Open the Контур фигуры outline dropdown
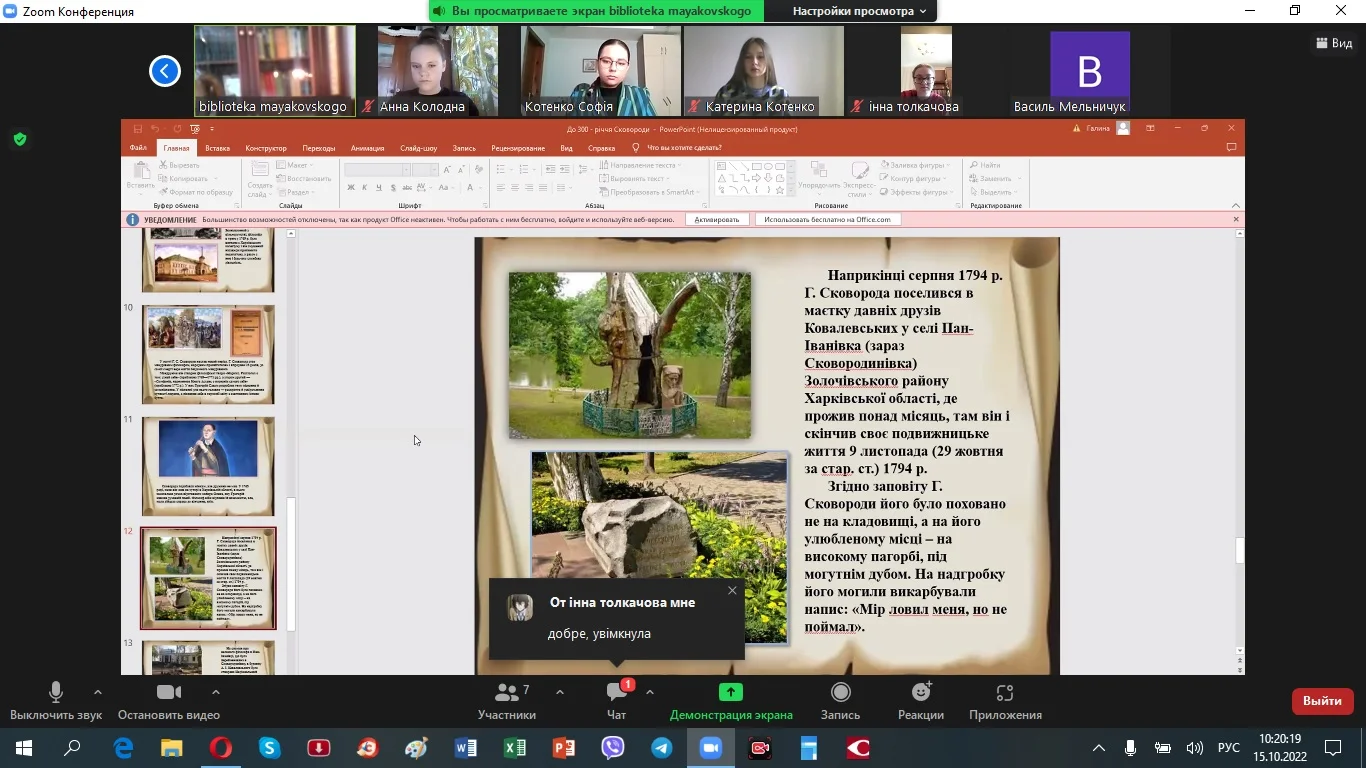This screenshot has width=1366, height=768. (913, 178)
